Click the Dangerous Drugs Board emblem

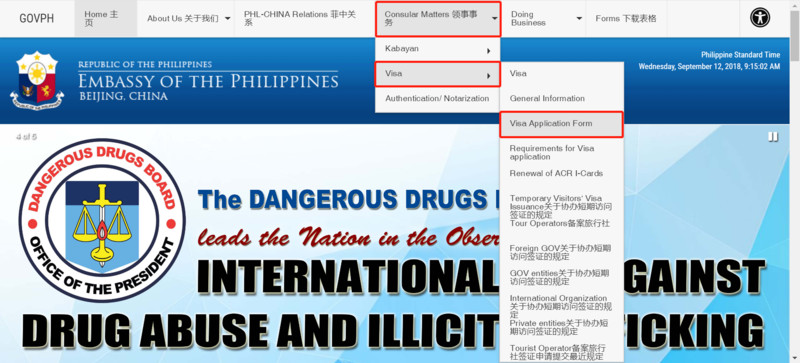coord(102,221)
